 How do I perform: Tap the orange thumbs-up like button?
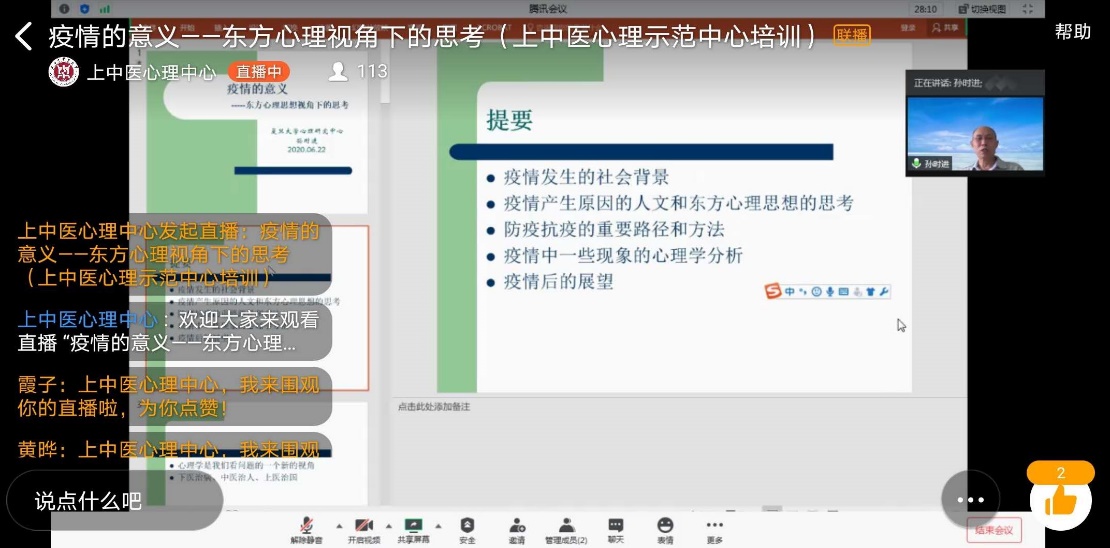click(x=1060, y=499)
